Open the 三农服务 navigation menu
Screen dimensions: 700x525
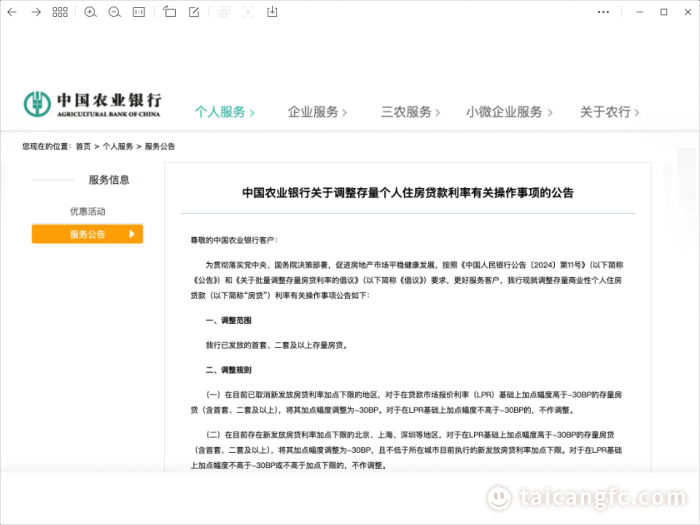click(410, 112)
